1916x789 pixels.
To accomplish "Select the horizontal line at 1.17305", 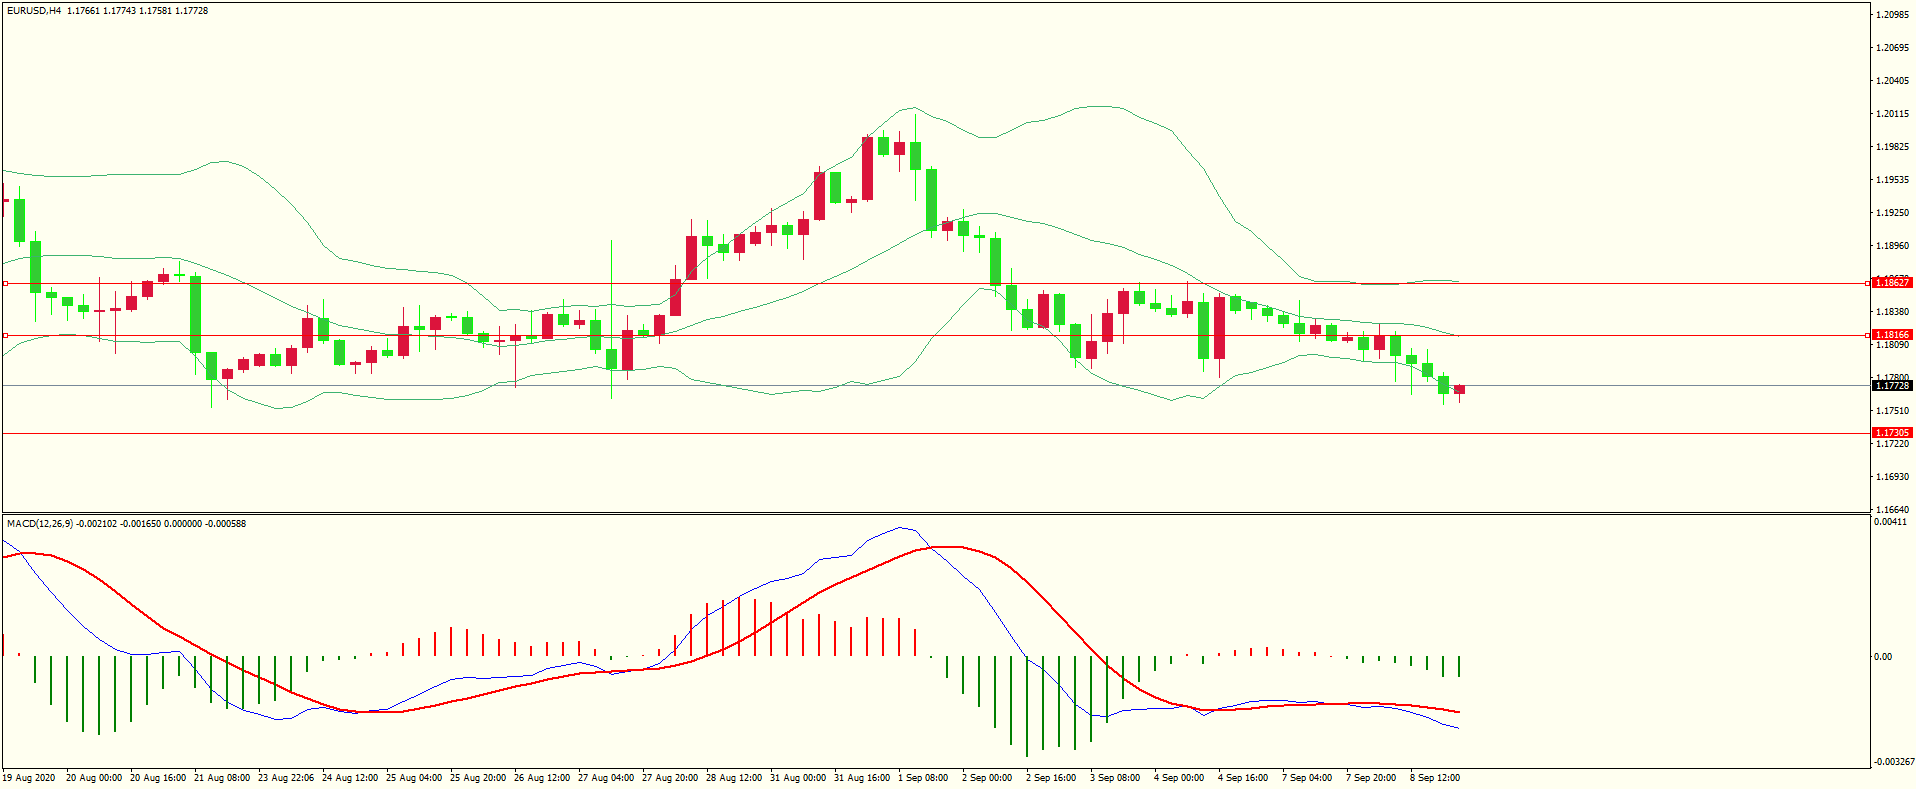I will click(935, 434).
